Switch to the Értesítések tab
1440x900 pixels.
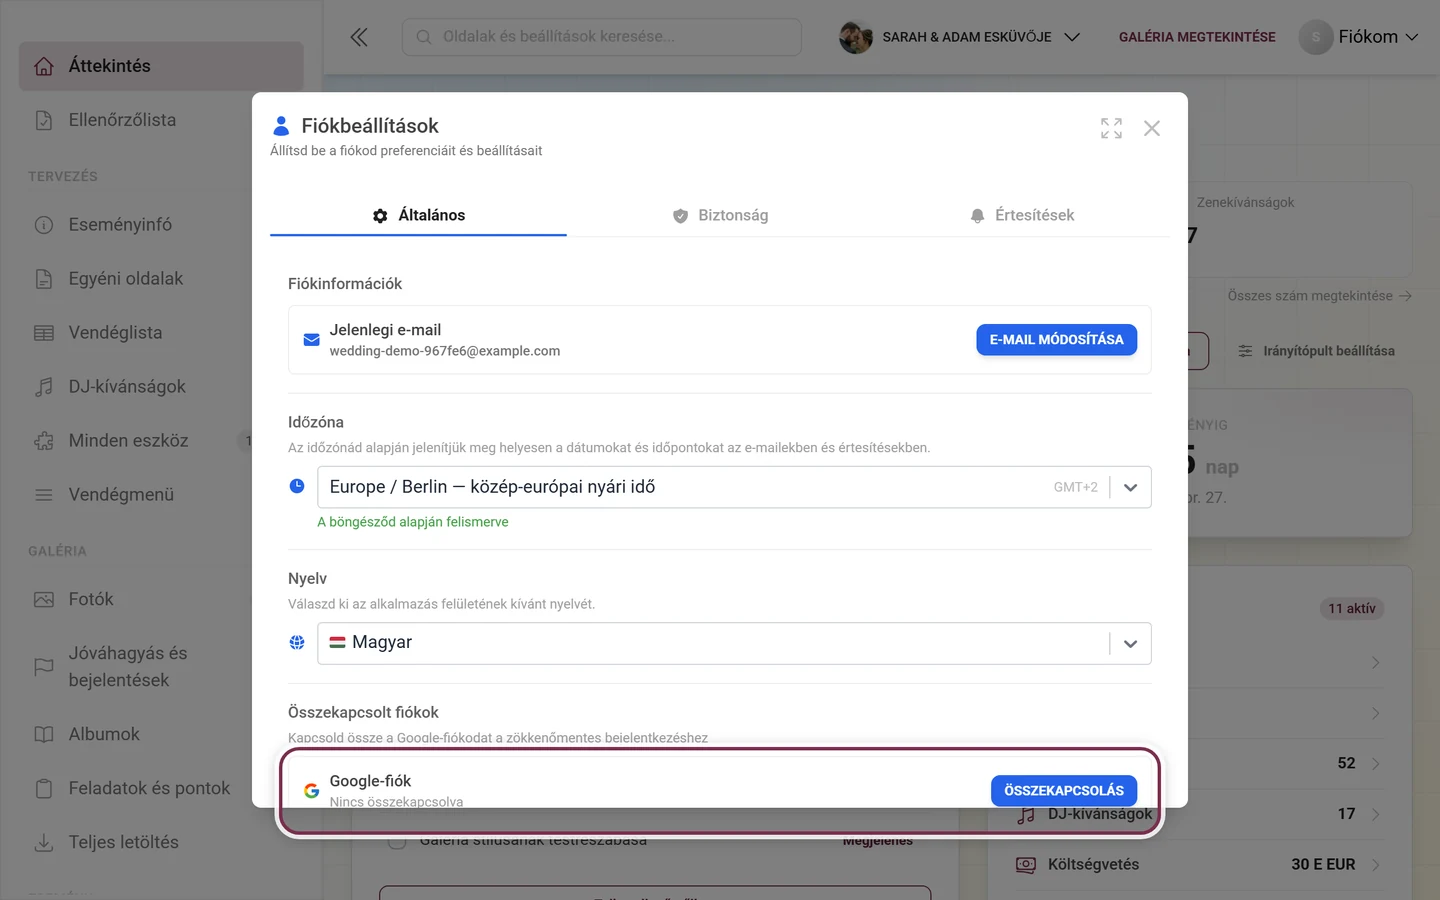point(1021,215)
